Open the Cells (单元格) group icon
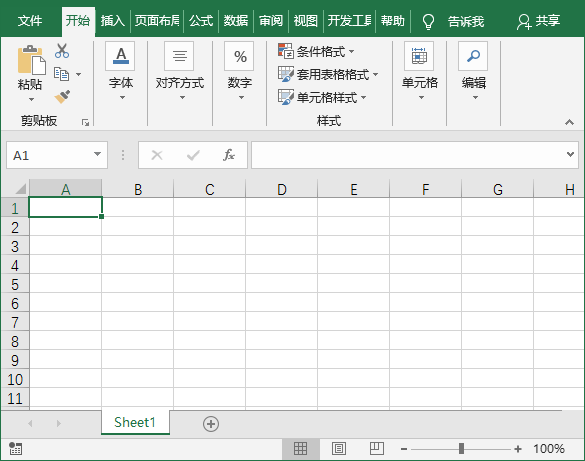Image resolution: width=585 pixels, height=461 pixels. [419, 56]
